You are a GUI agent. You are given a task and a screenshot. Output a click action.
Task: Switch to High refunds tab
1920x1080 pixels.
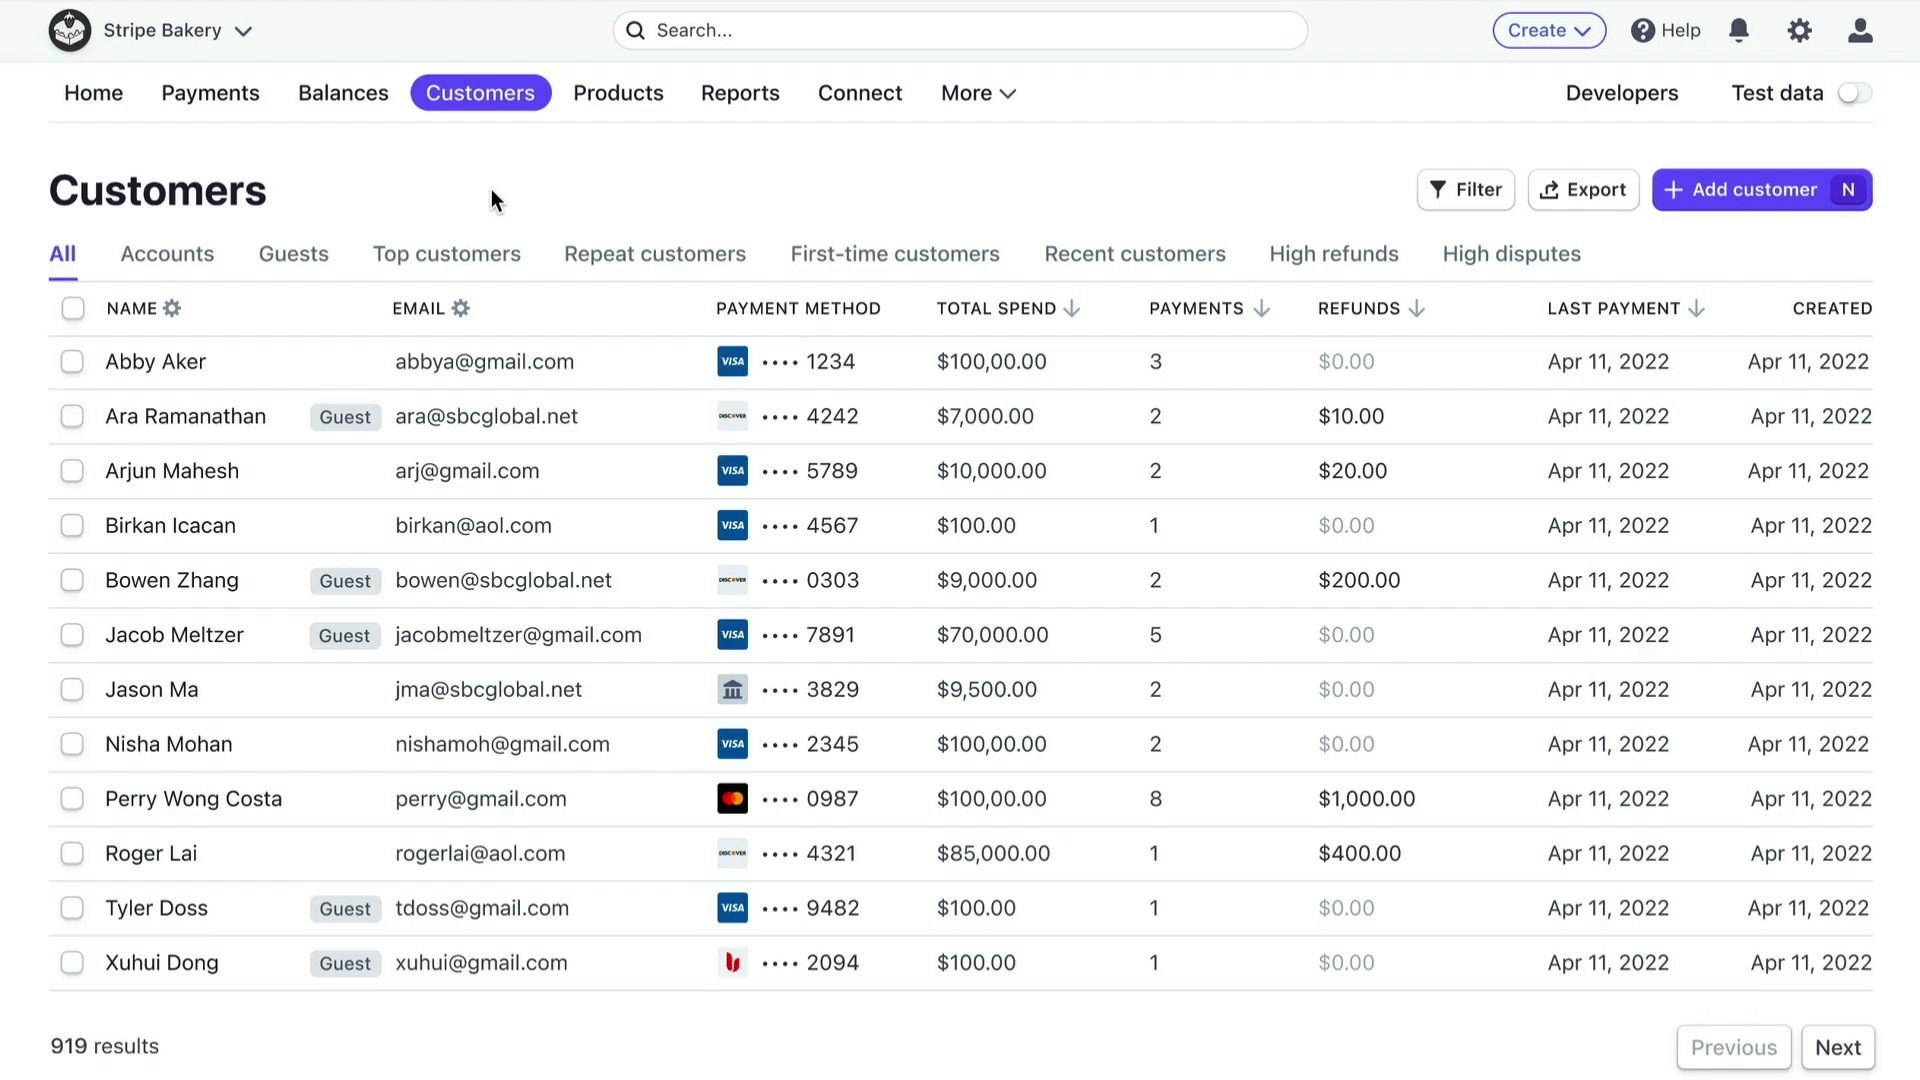(1334, 254)
